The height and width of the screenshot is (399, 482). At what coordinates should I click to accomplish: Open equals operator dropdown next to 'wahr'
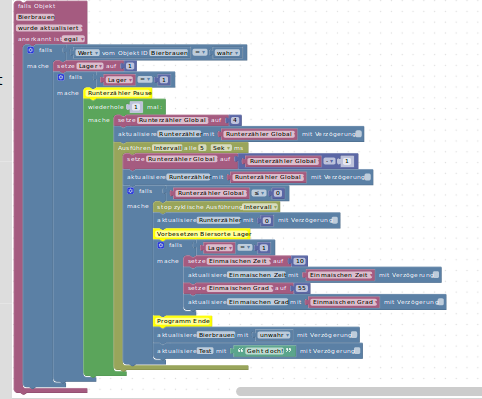coord(200,52)
